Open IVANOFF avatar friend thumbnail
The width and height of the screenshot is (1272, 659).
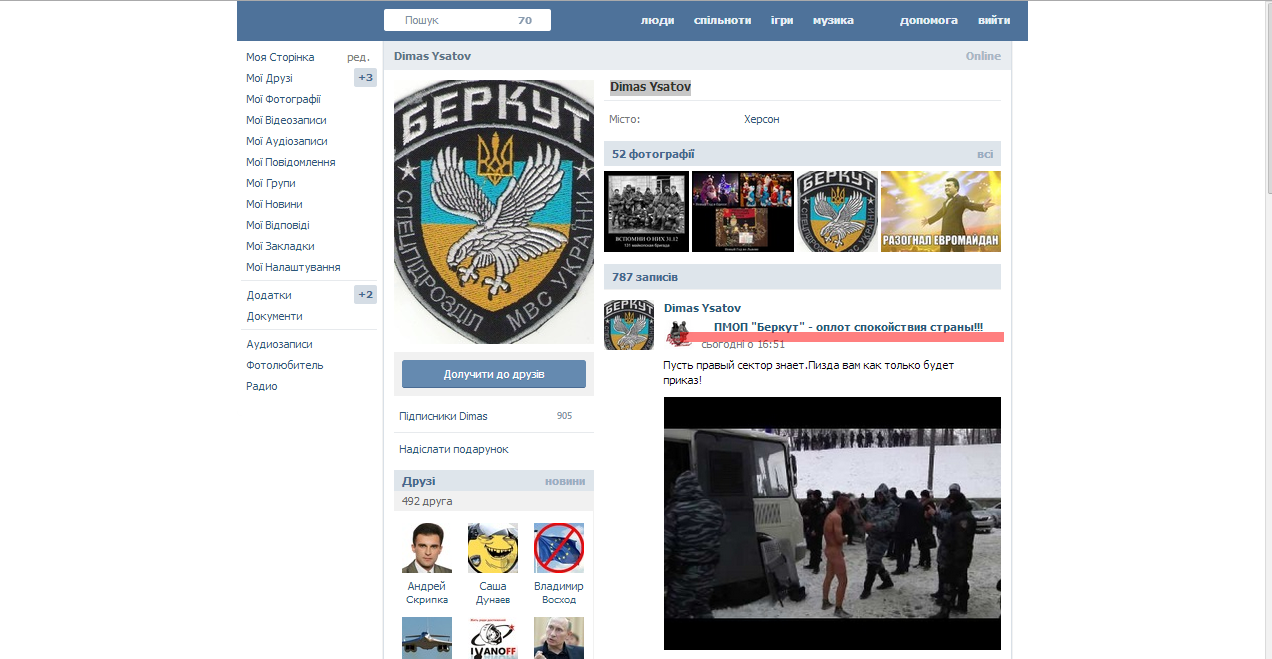coord(493,638)
